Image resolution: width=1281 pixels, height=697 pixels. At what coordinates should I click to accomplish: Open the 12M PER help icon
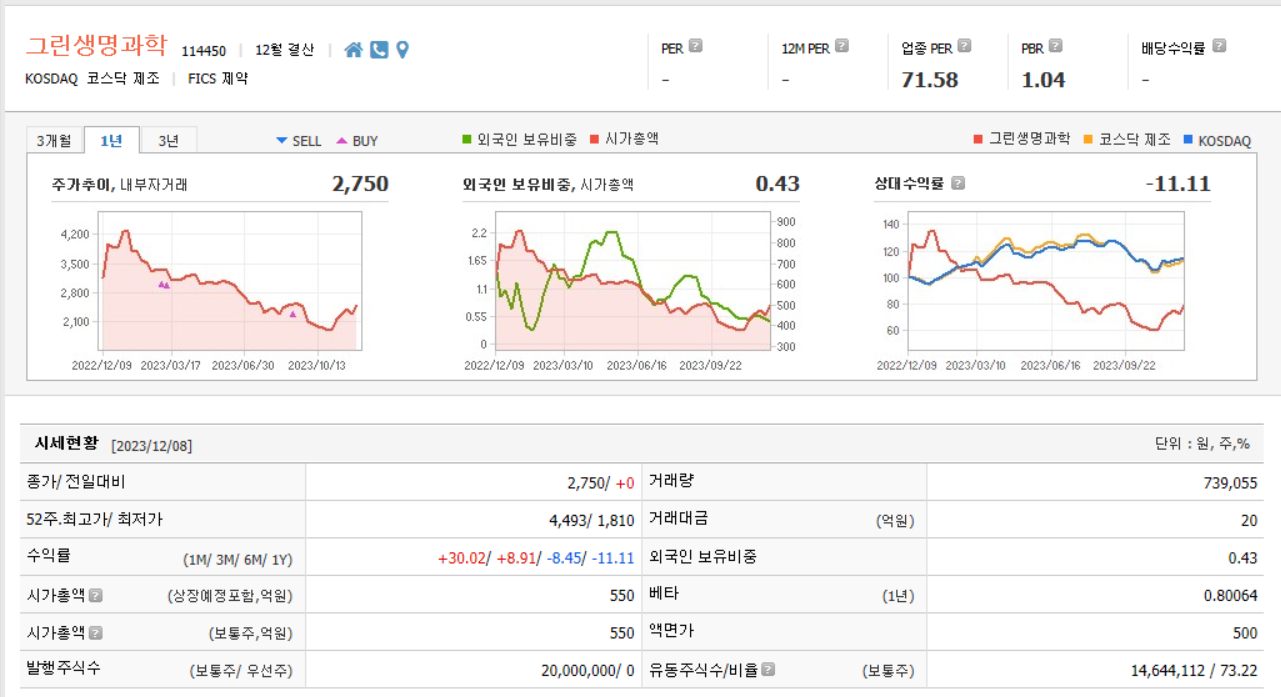(841, 46)
